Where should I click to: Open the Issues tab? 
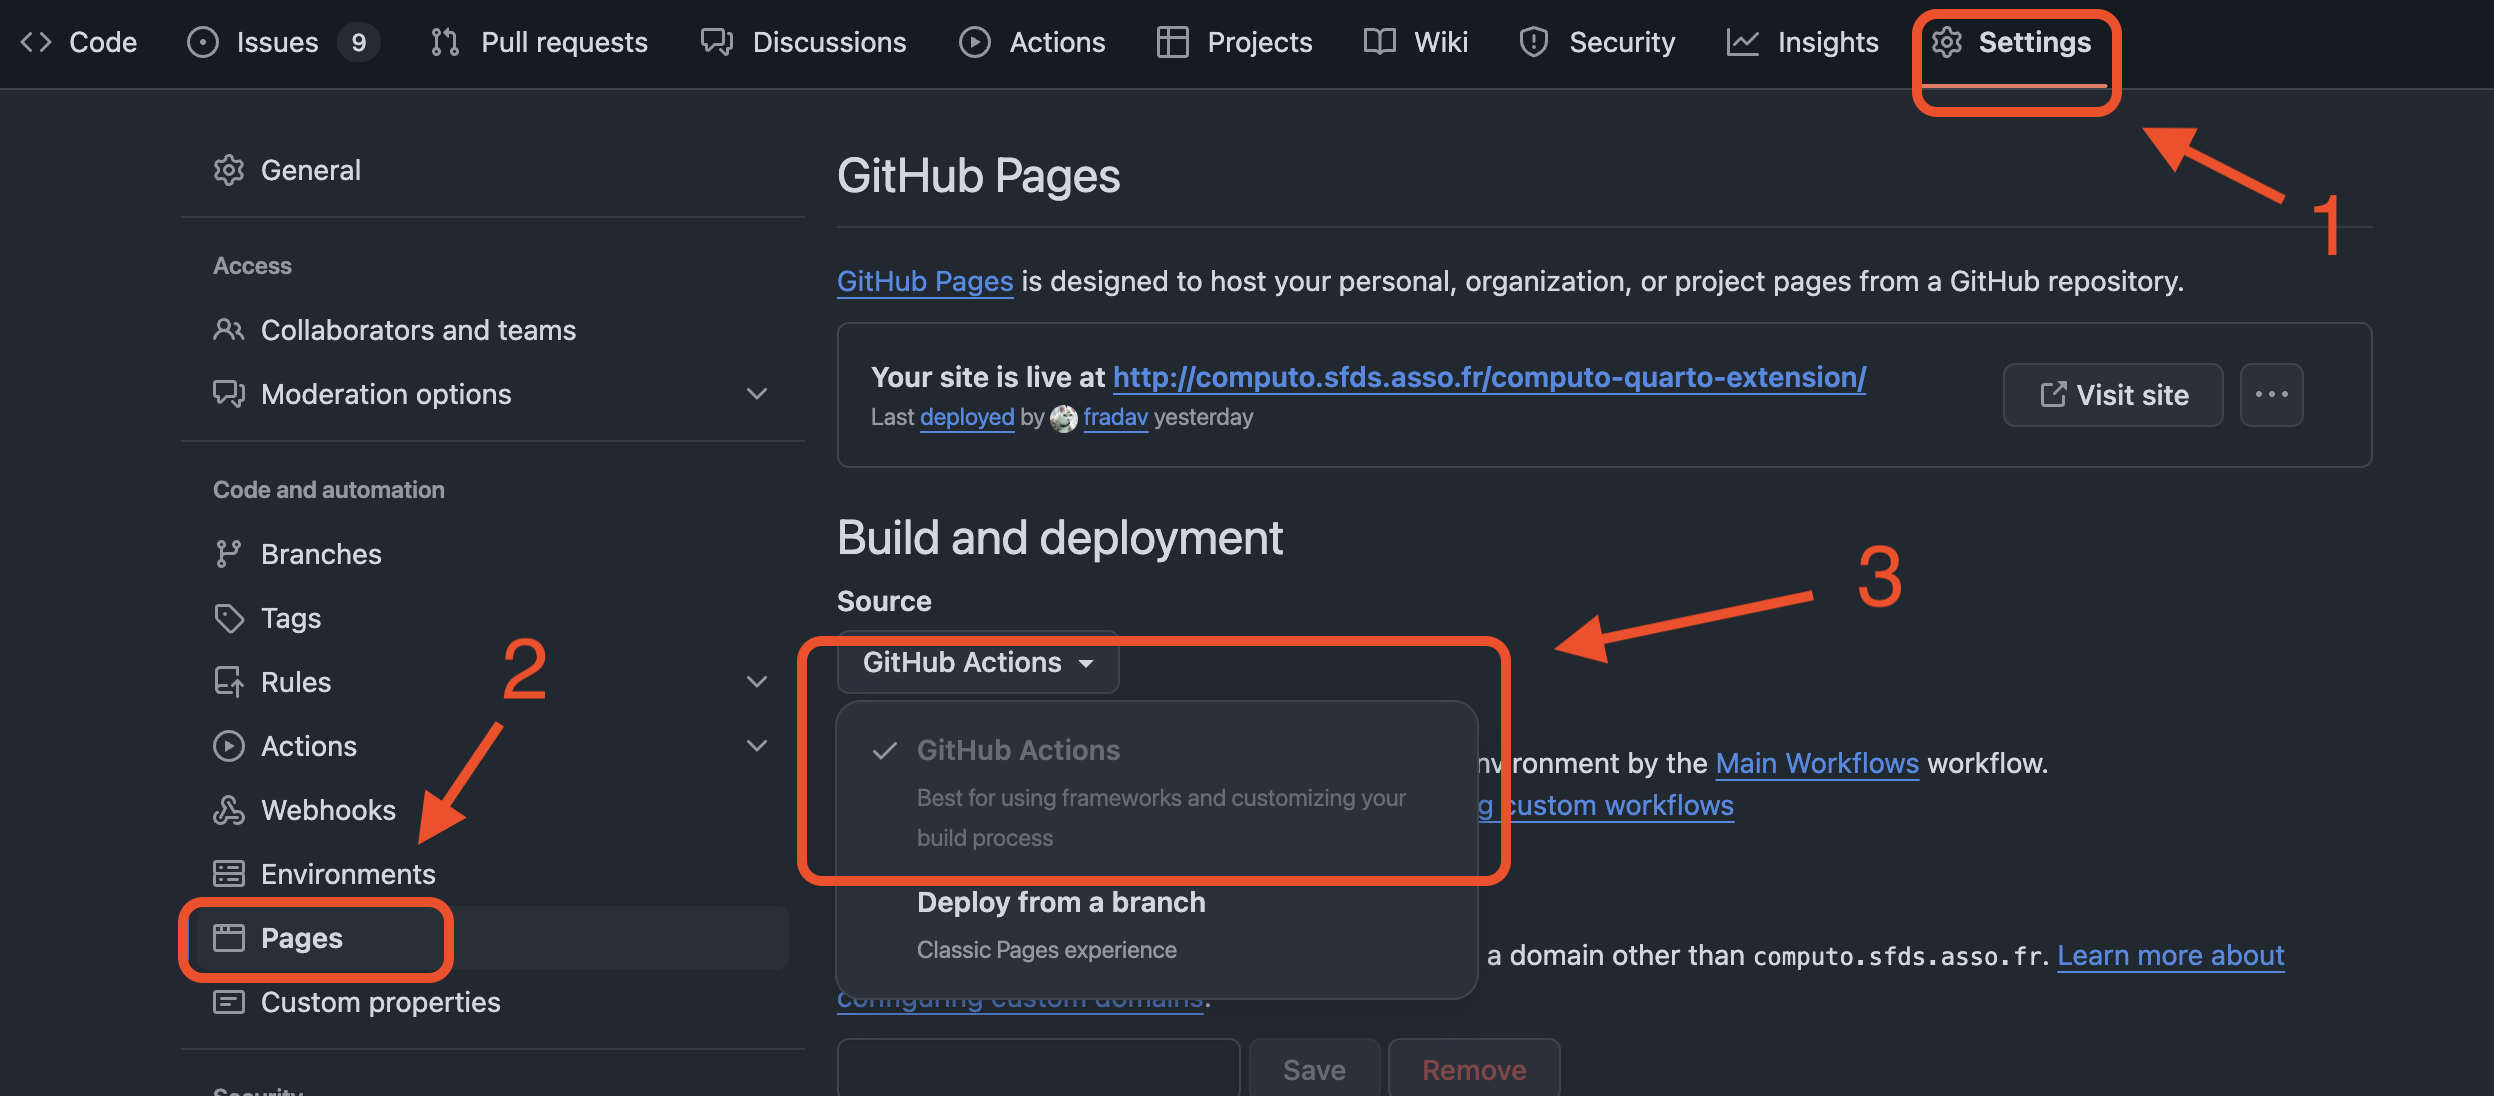tap(283, 42)
